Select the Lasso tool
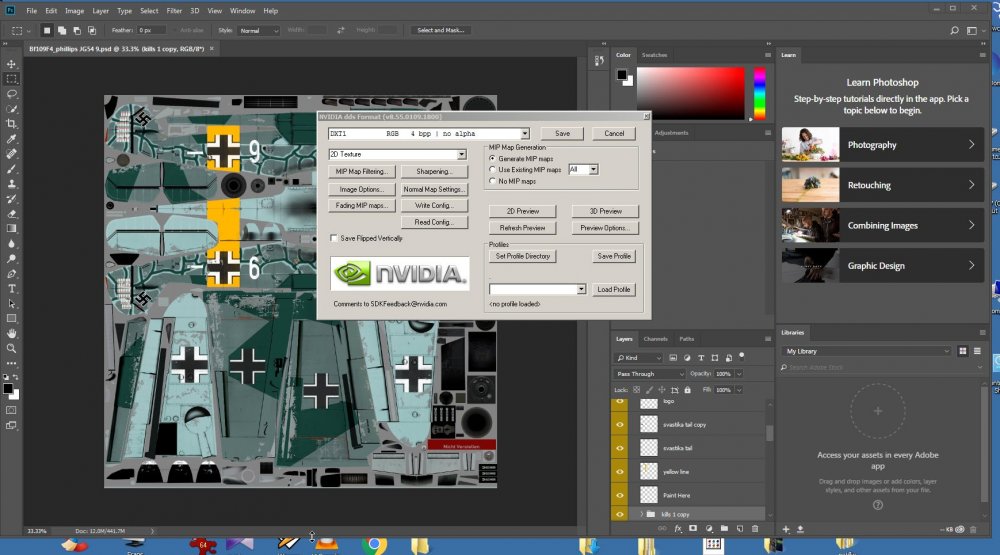This screenshot has width=1000, height=555. coord(12,94)
